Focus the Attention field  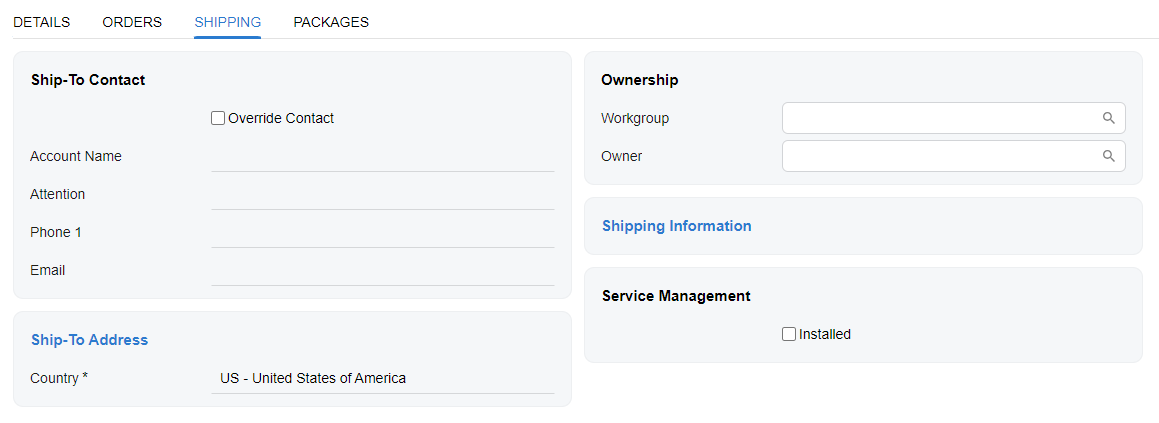[382, 195]
